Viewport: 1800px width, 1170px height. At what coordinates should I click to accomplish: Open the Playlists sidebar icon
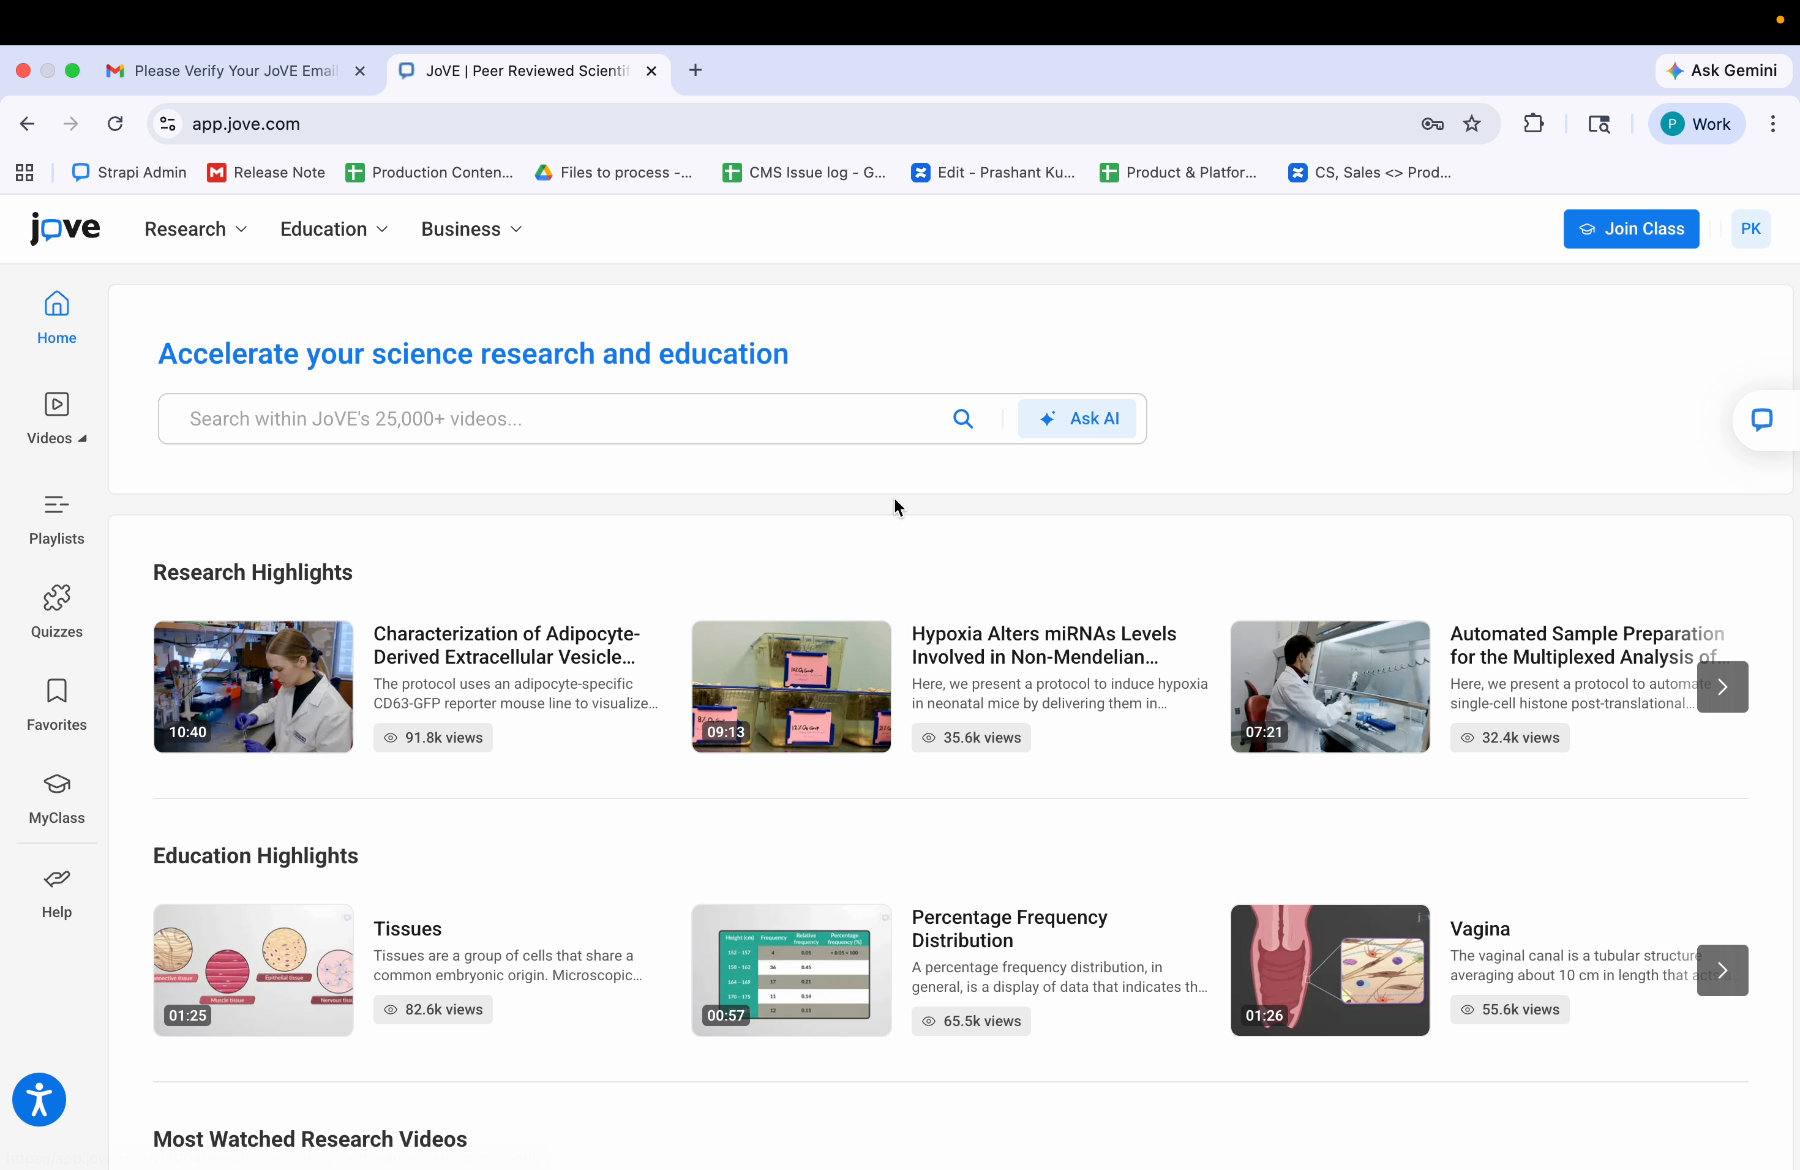(56, 506)
